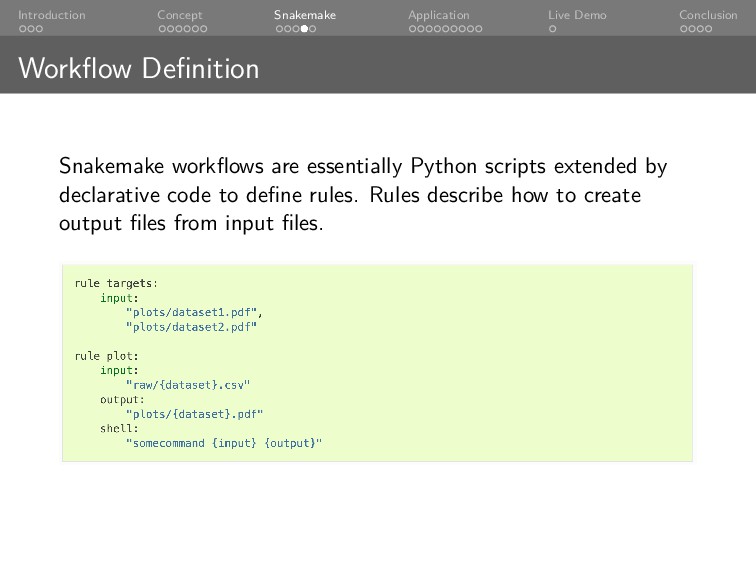
Task: Click the 'rule targets:' code line
Action: coord(116,283)
